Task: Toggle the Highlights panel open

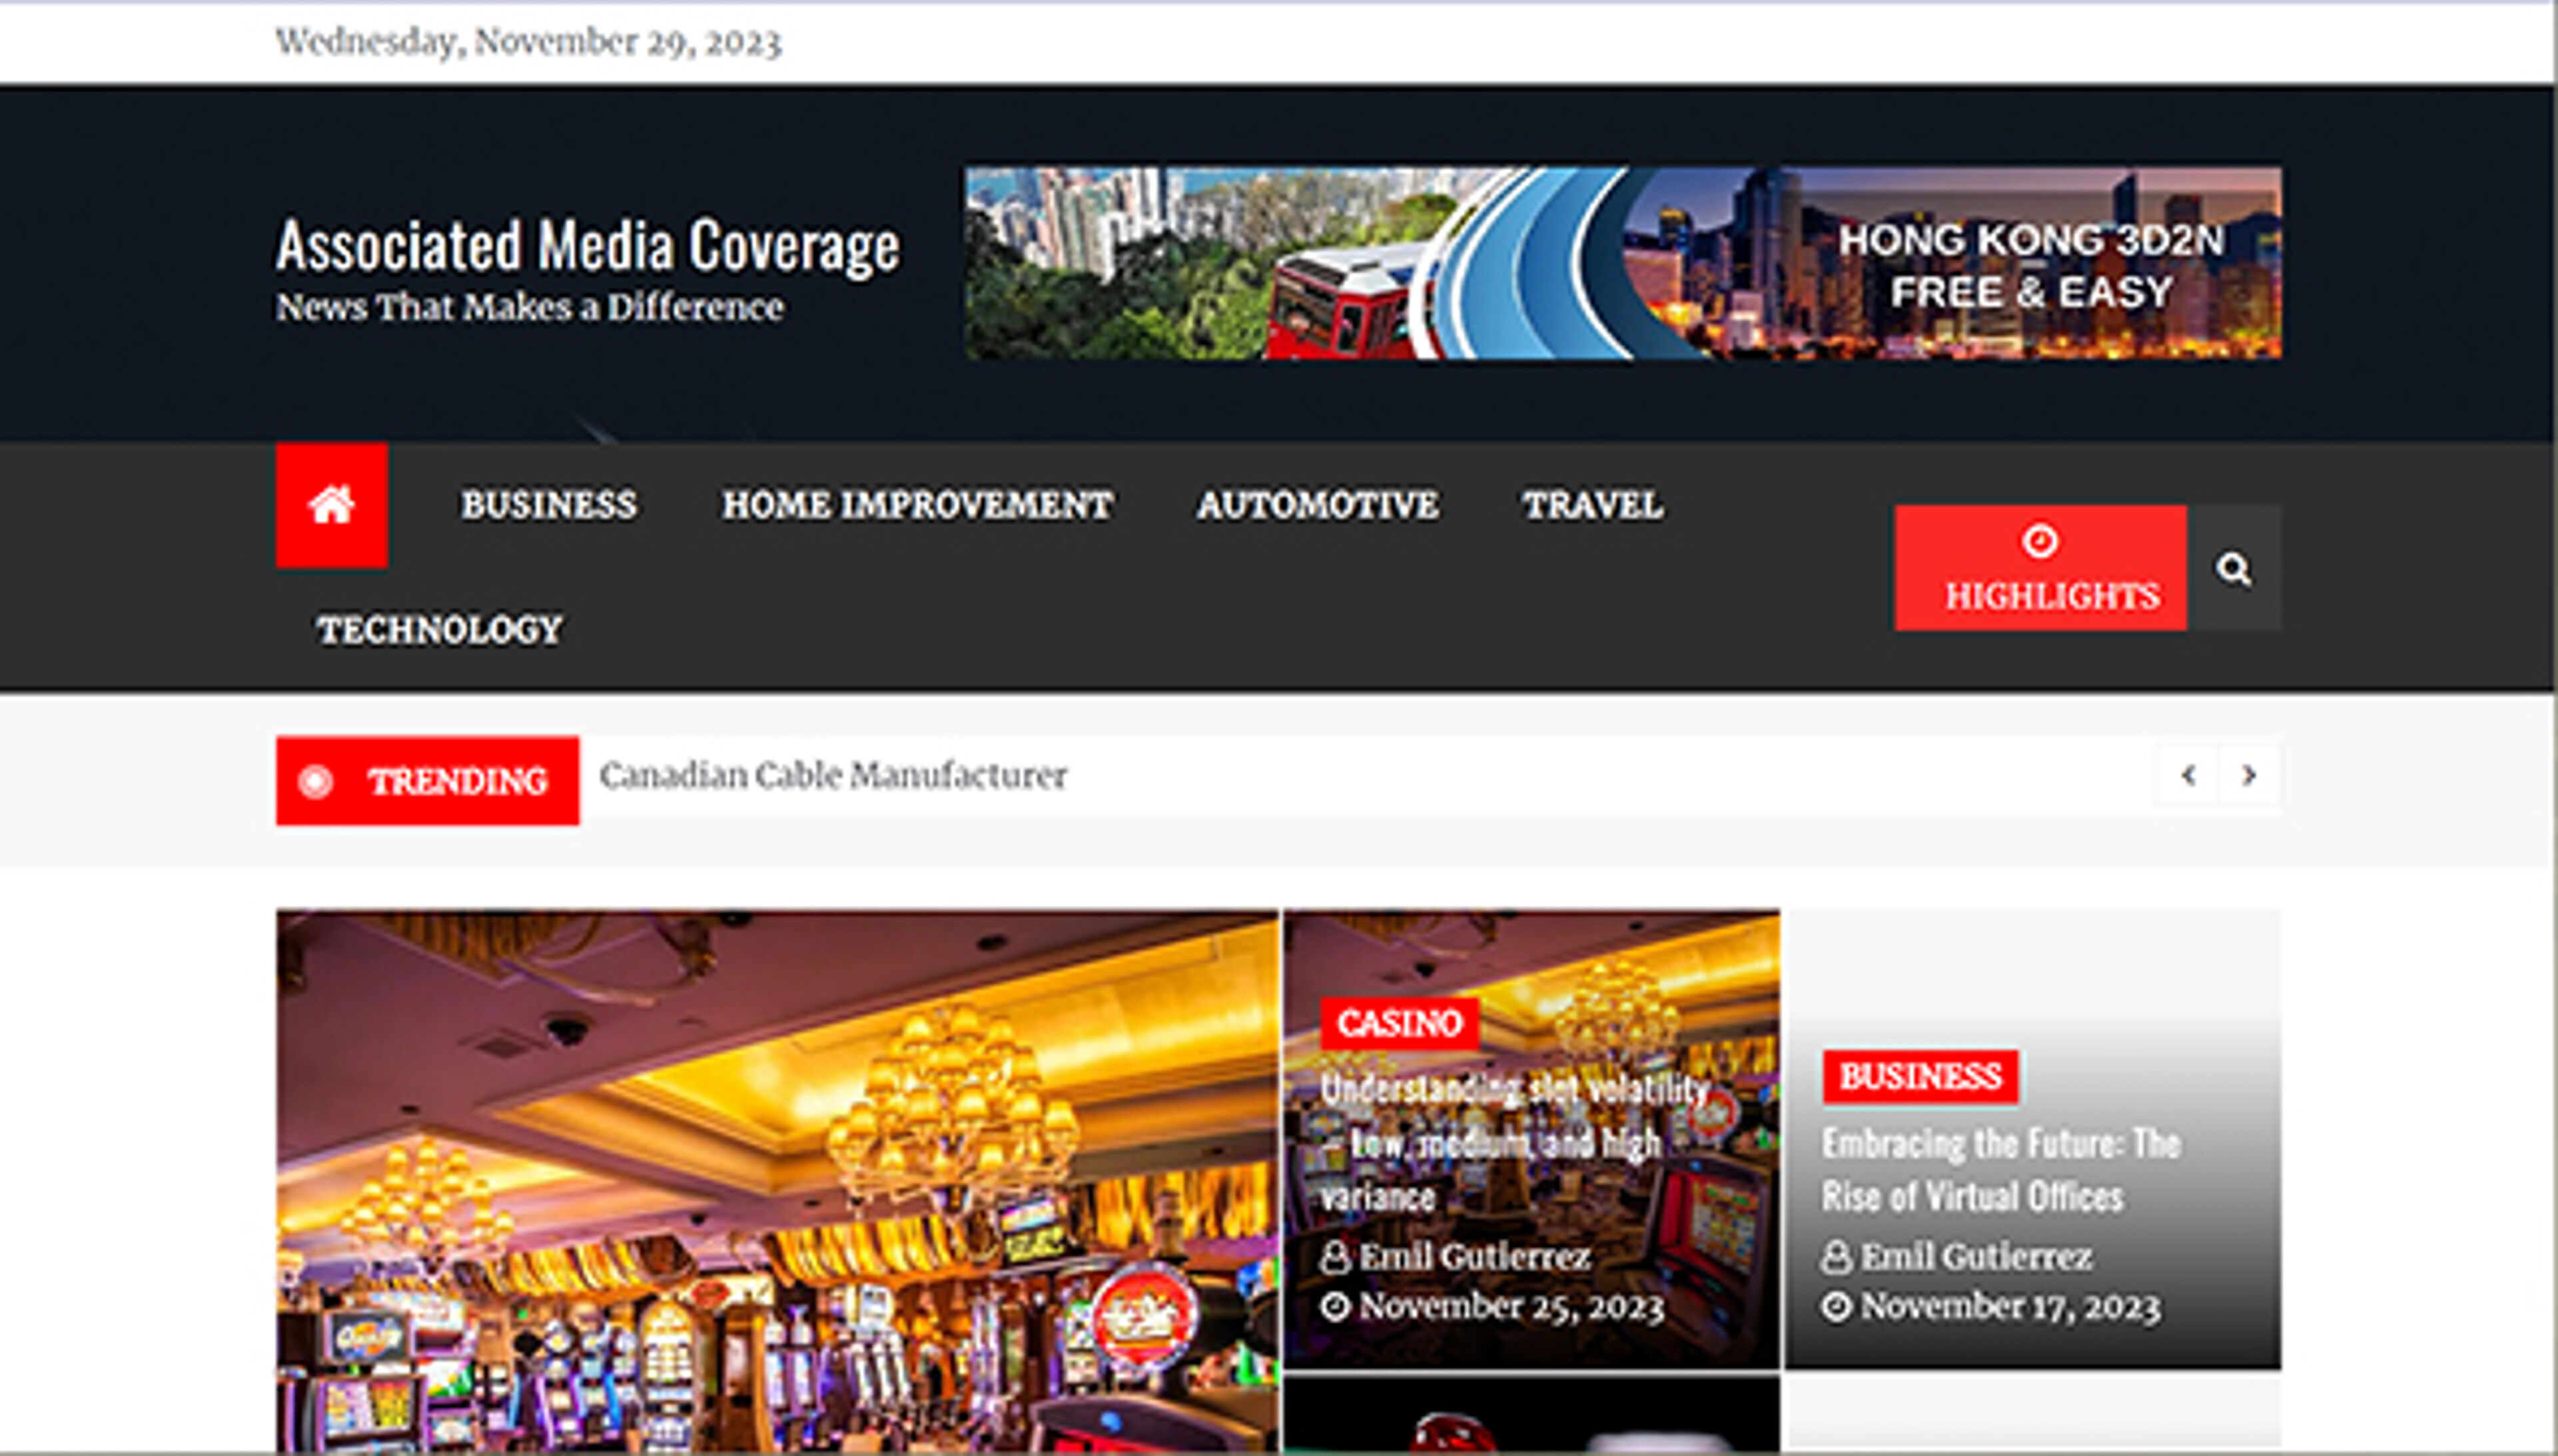Action: [x=2040, y=595]
